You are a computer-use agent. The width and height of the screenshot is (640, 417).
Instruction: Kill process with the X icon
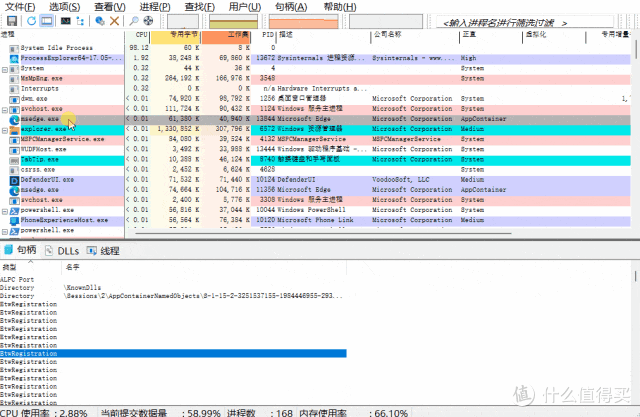(115, 21)
